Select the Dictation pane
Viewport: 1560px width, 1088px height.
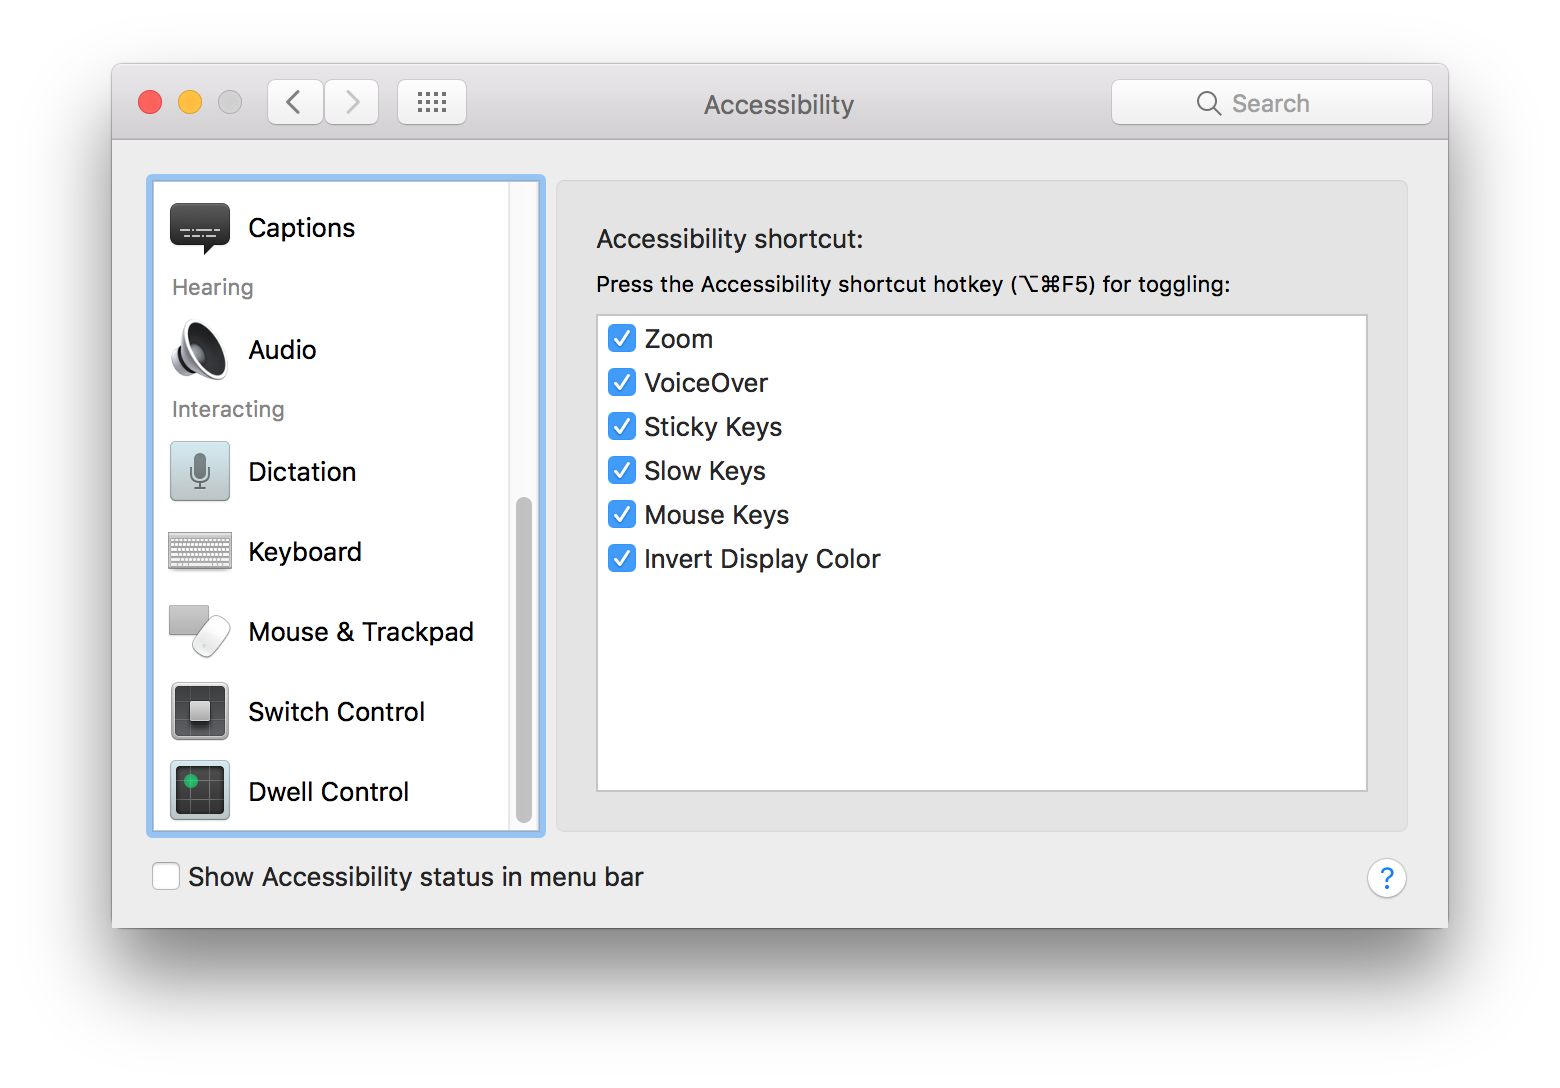tap(301, 471)
